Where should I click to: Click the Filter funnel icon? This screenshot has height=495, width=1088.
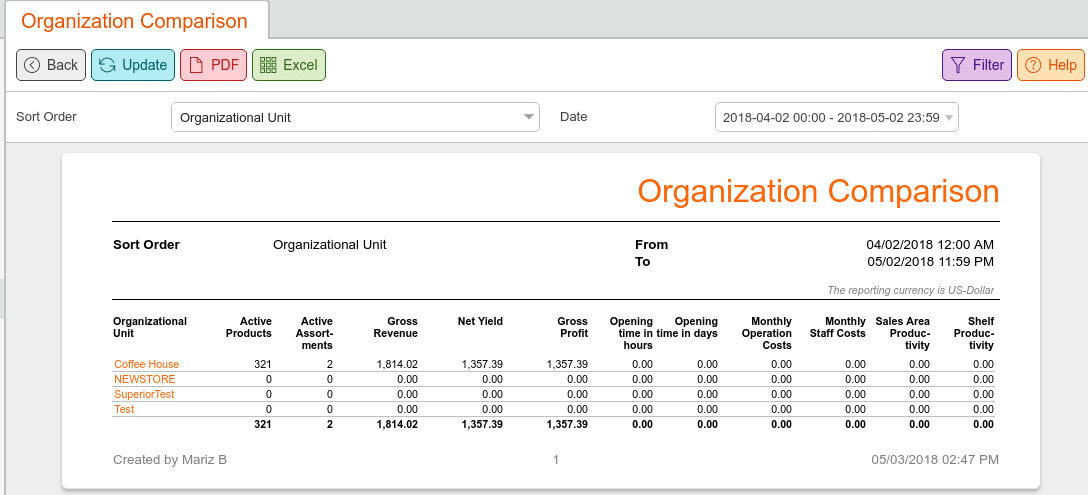pos(958,65)
